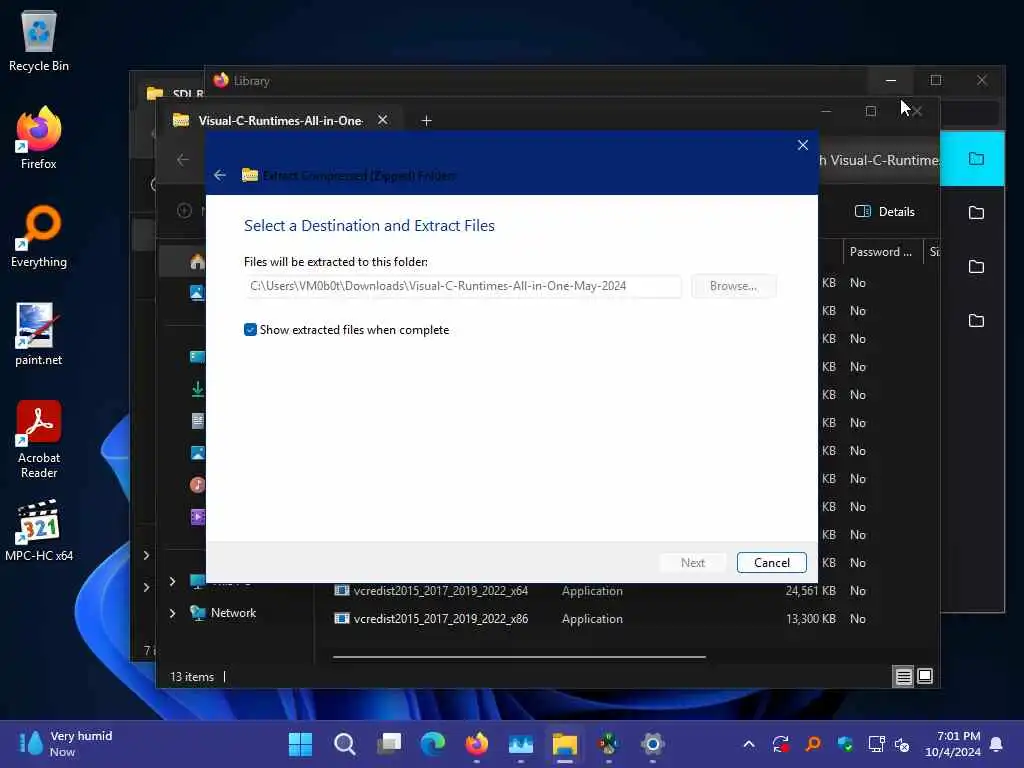Click the Password column header
Image resolution: width=1024 pixels, height=768 pixels.
[x=880, y=251]
